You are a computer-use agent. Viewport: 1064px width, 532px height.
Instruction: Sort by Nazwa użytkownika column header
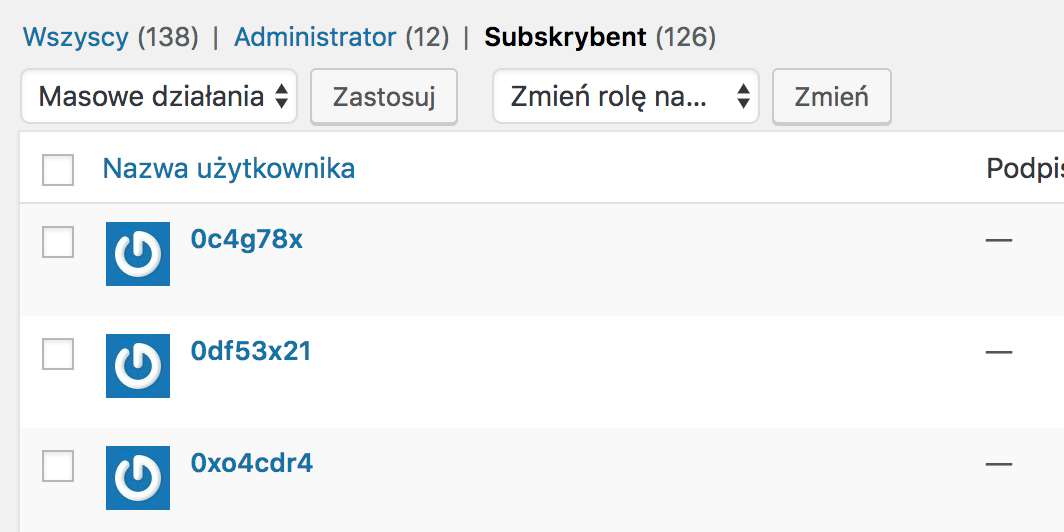coord(229,168)
